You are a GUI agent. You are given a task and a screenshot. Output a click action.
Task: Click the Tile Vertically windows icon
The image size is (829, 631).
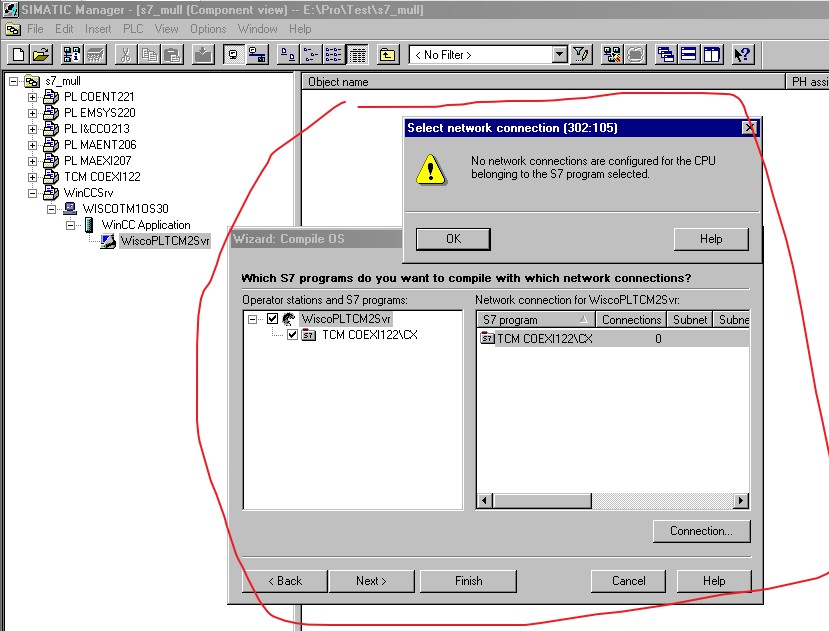tap(712, 54)
